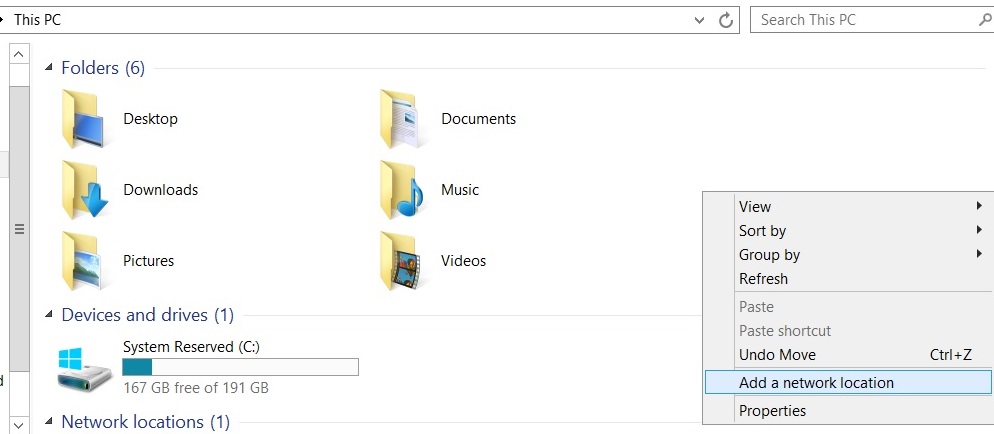Viewport: 994px width, 434px height.
Task: Choose Undo Move from context menu
Action: (848, 355)
